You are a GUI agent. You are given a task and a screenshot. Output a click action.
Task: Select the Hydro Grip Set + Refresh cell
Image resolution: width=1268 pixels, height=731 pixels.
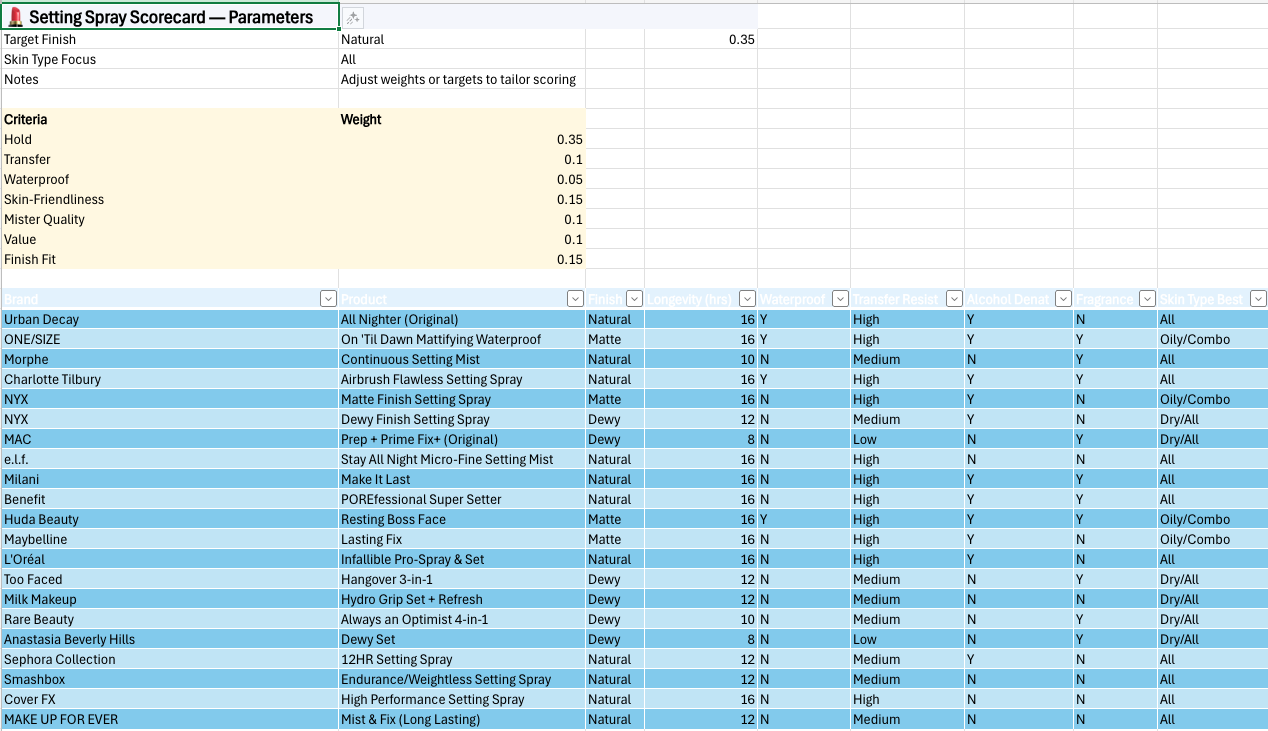(x=462, y=599)
